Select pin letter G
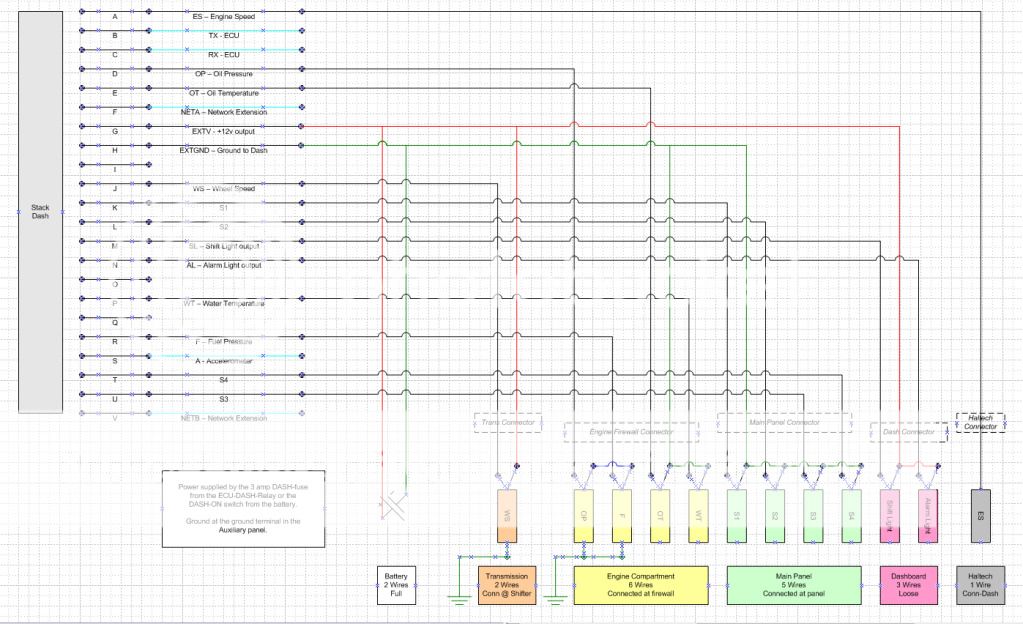Image resolution: width=1023 pixels, height=624 pixels. pyautogui.click(x=115, y=131)
